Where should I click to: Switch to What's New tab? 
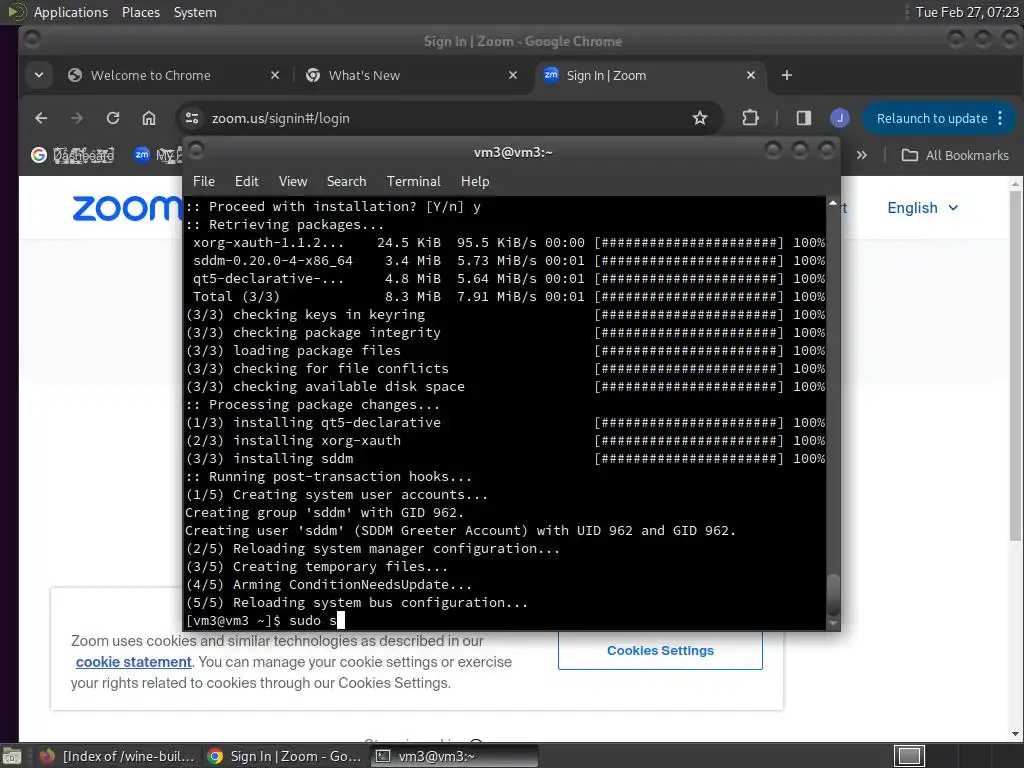click(364, 75)
